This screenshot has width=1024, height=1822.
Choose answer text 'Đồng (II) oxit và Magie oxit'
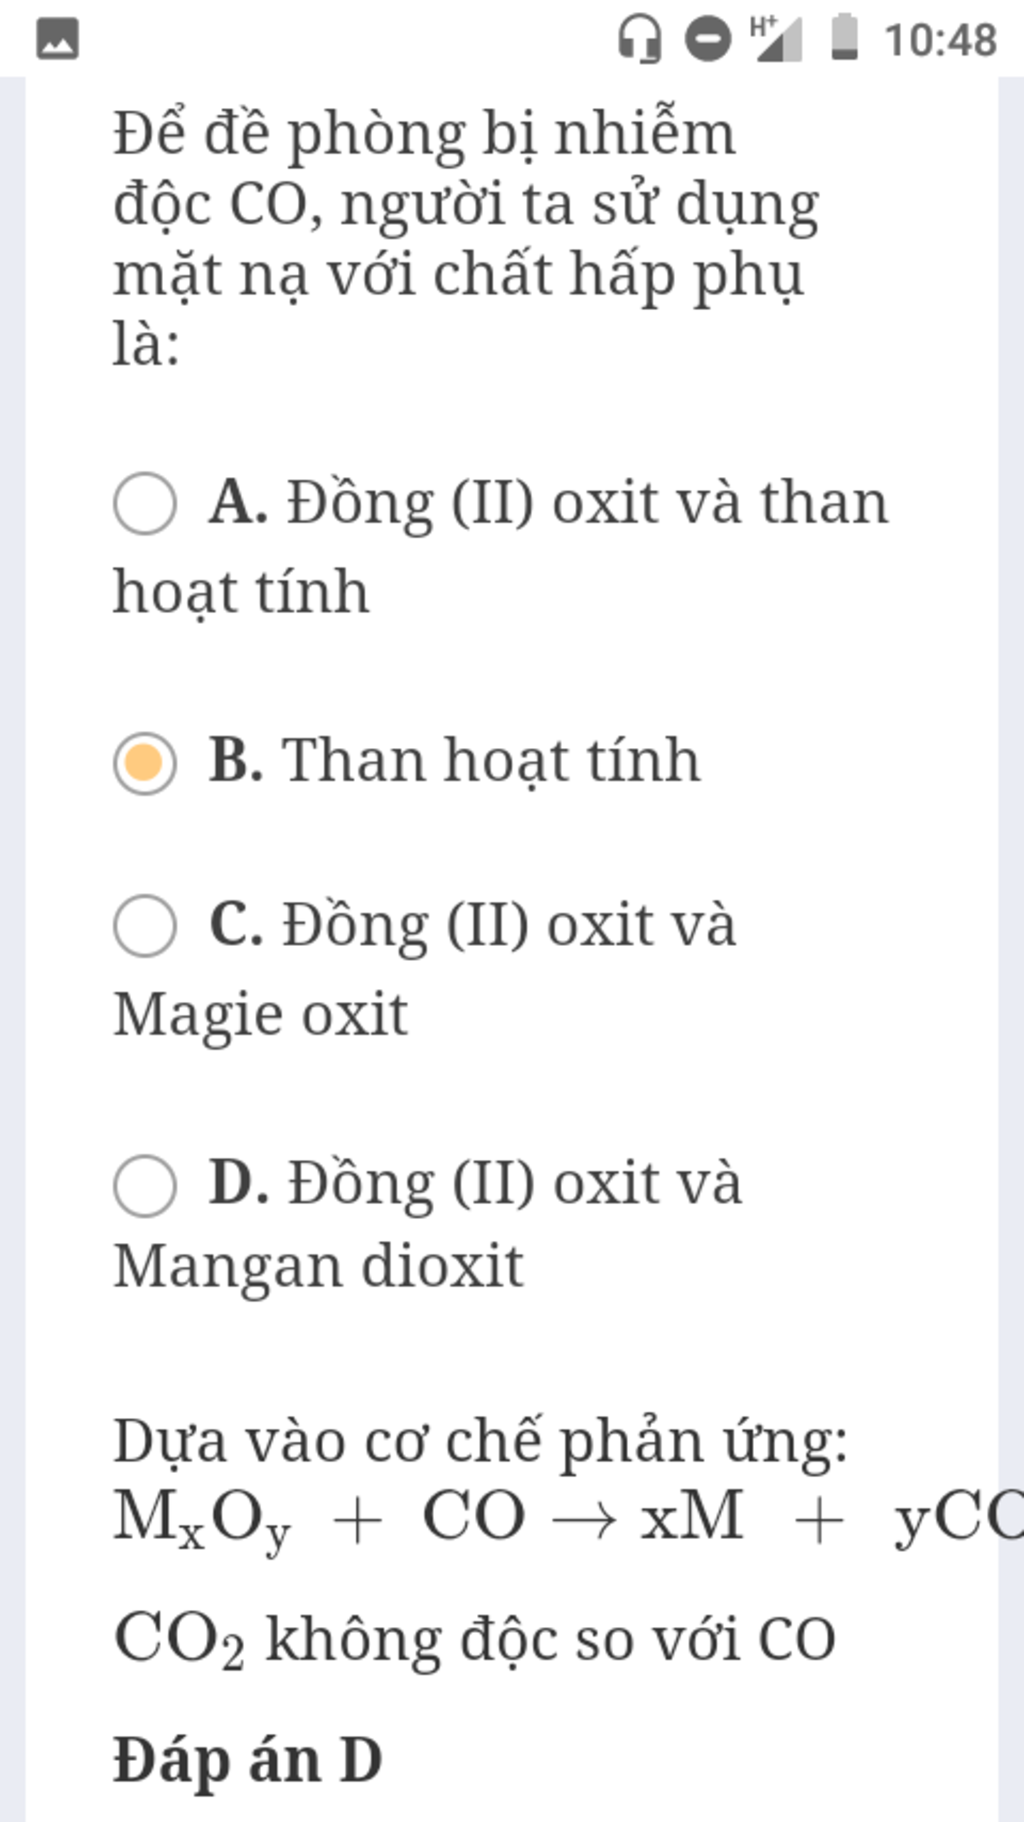click(x=424, y=969)
